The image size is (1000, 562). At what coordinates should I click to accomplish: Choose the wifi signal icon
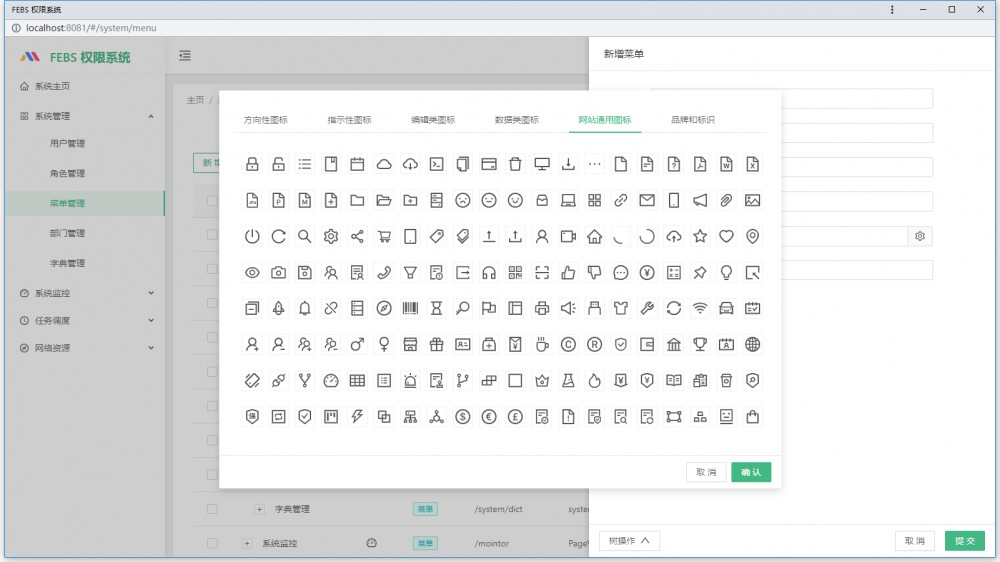[700, 309]
